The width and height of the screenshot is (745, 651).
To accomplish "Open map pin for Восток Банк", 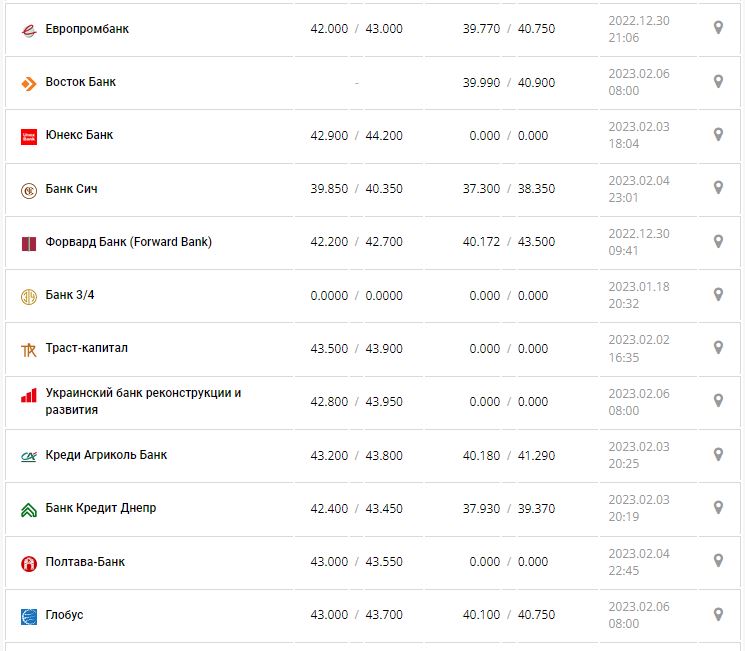I will [x=717, y=81].
